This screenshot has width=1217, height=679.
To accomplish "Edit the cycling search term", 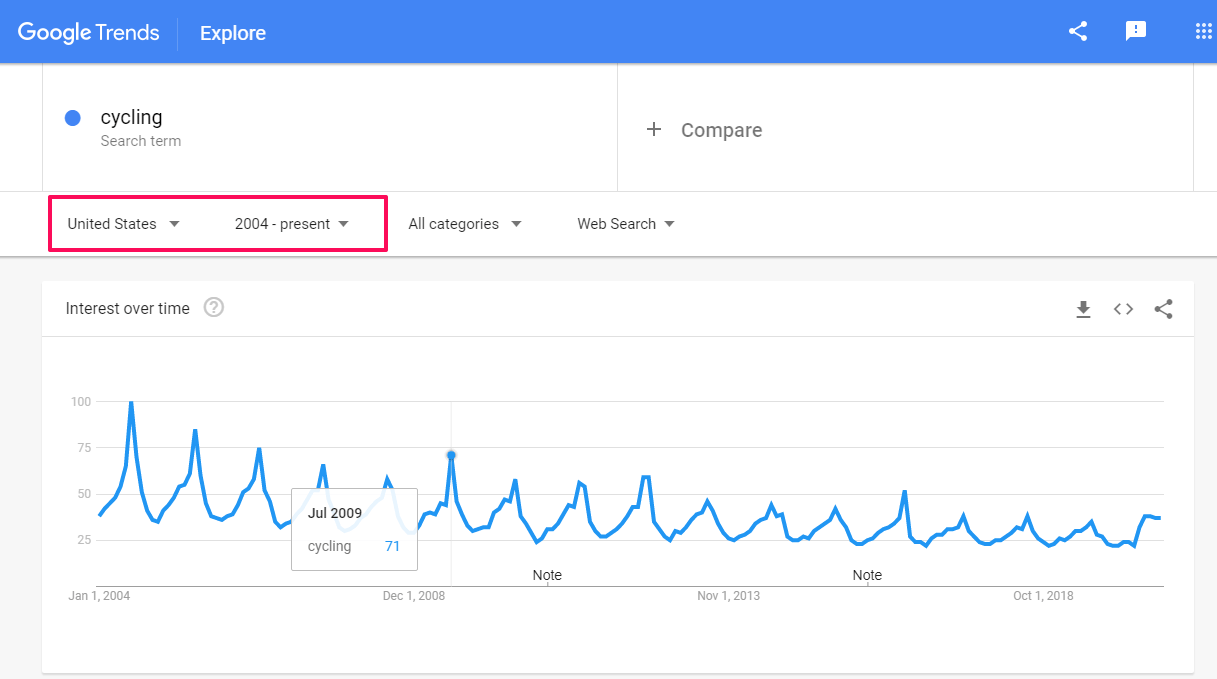I will tap(131, 117).
